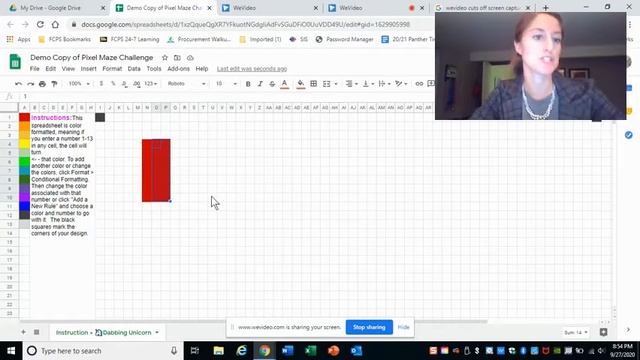Image resolution: width=640 pixels, height=360 pixels.
Task: Click the browser address bar
Action: click(245, 24)
